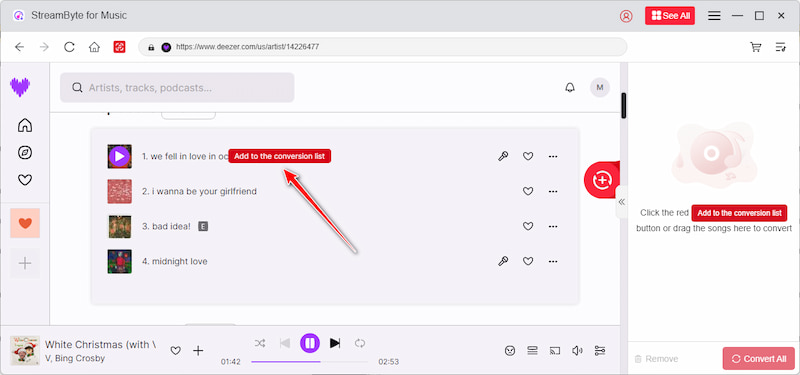Click the sad face dislike icon in player

pyautogui.click(x=509, y=351)
